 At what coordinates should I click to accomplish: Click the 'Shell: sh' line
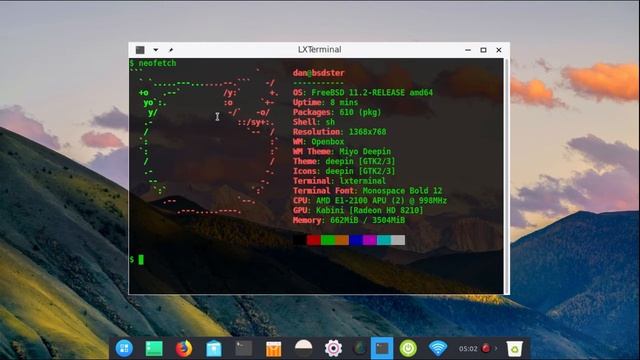[313, 122]
